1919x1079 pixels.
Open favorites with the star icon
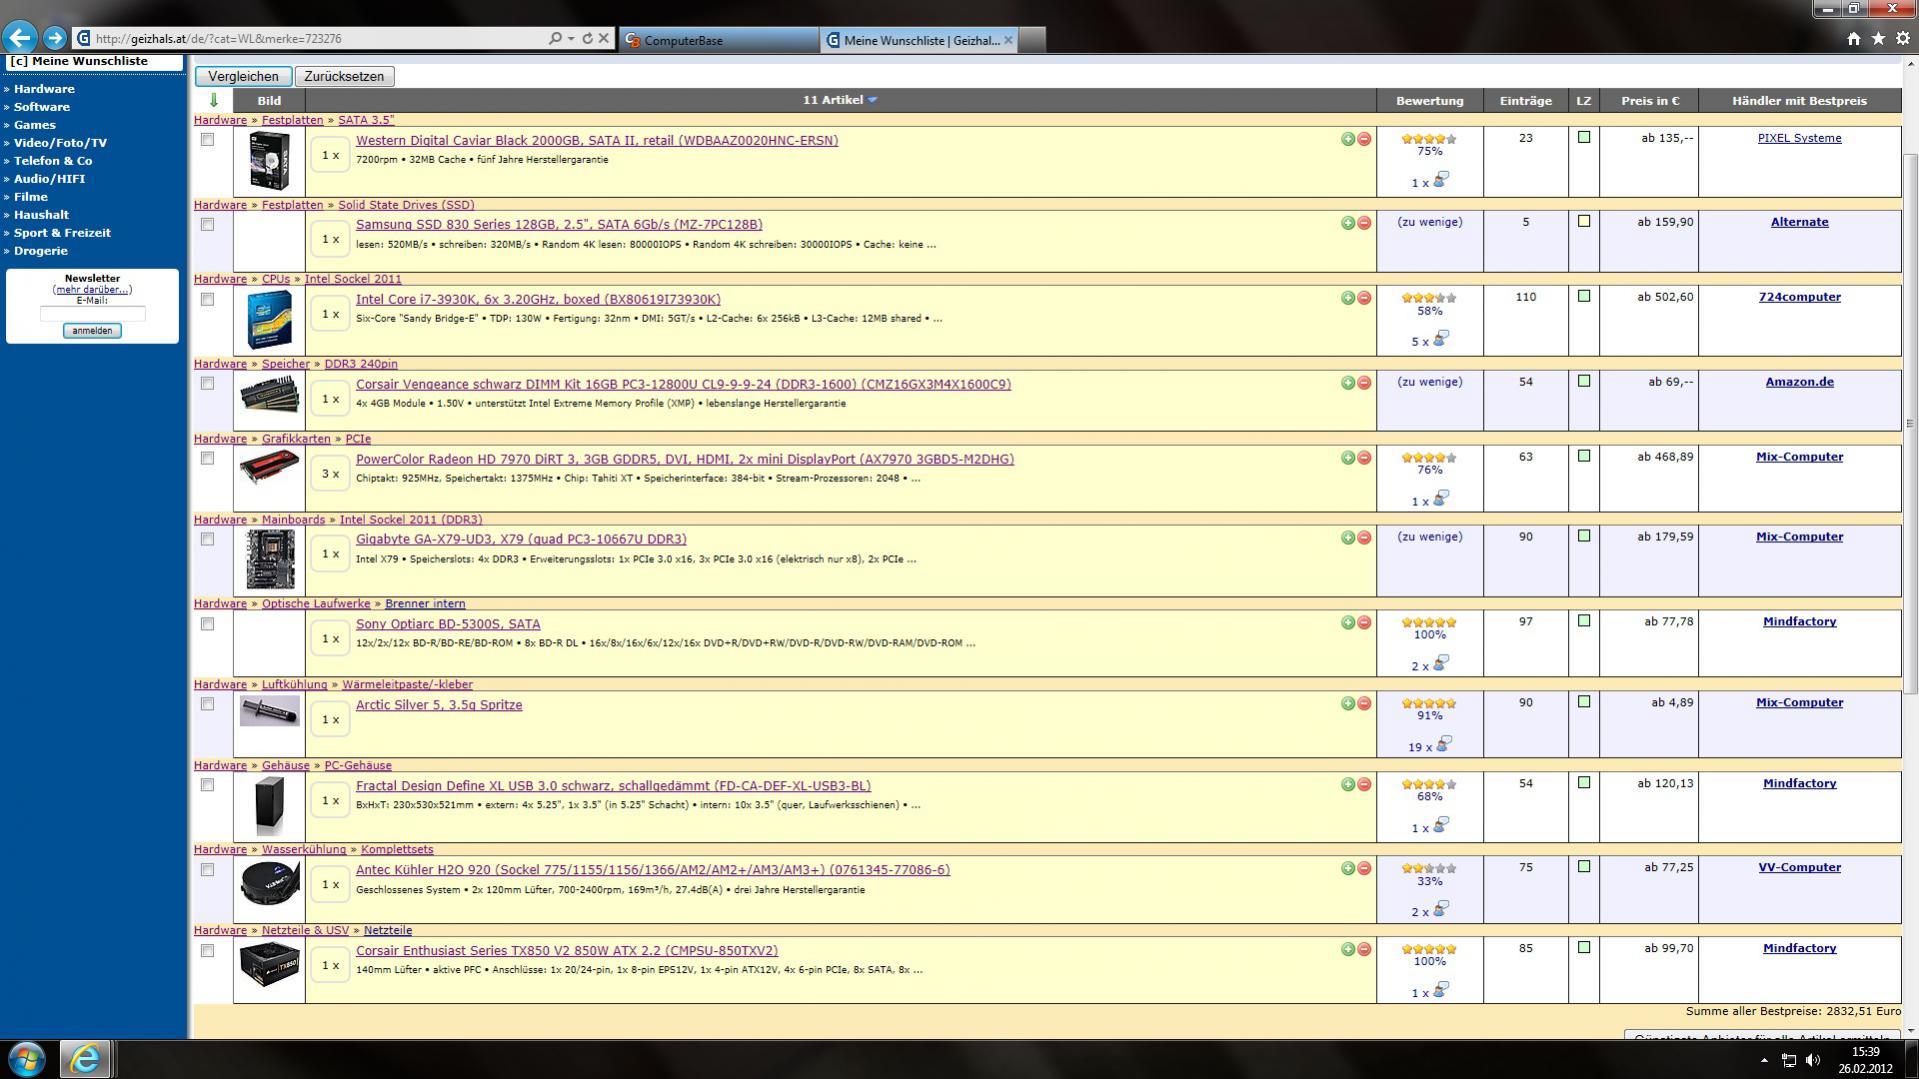(x=1878, y=38)
